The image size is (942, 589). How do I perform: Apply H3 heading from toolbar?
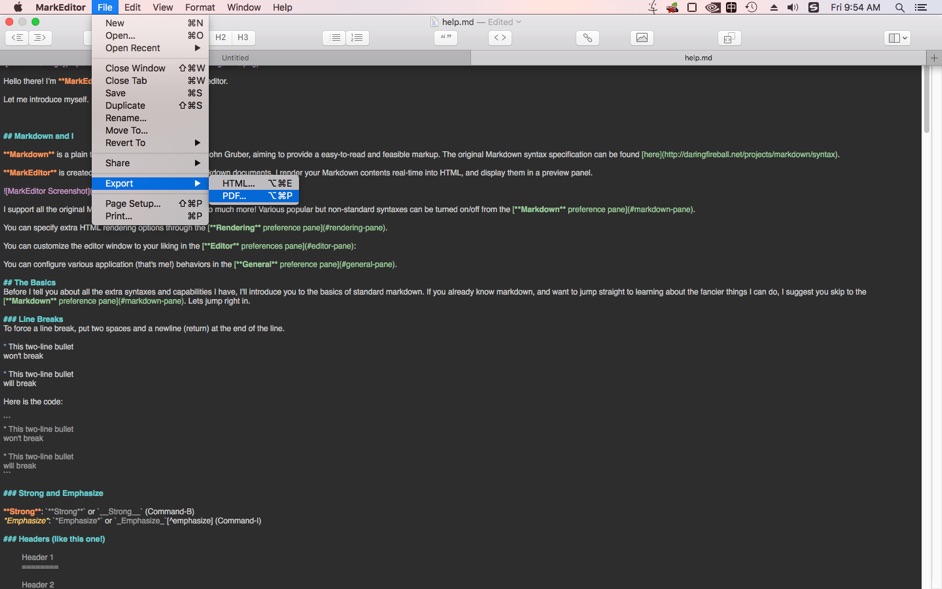pos(243,38)
